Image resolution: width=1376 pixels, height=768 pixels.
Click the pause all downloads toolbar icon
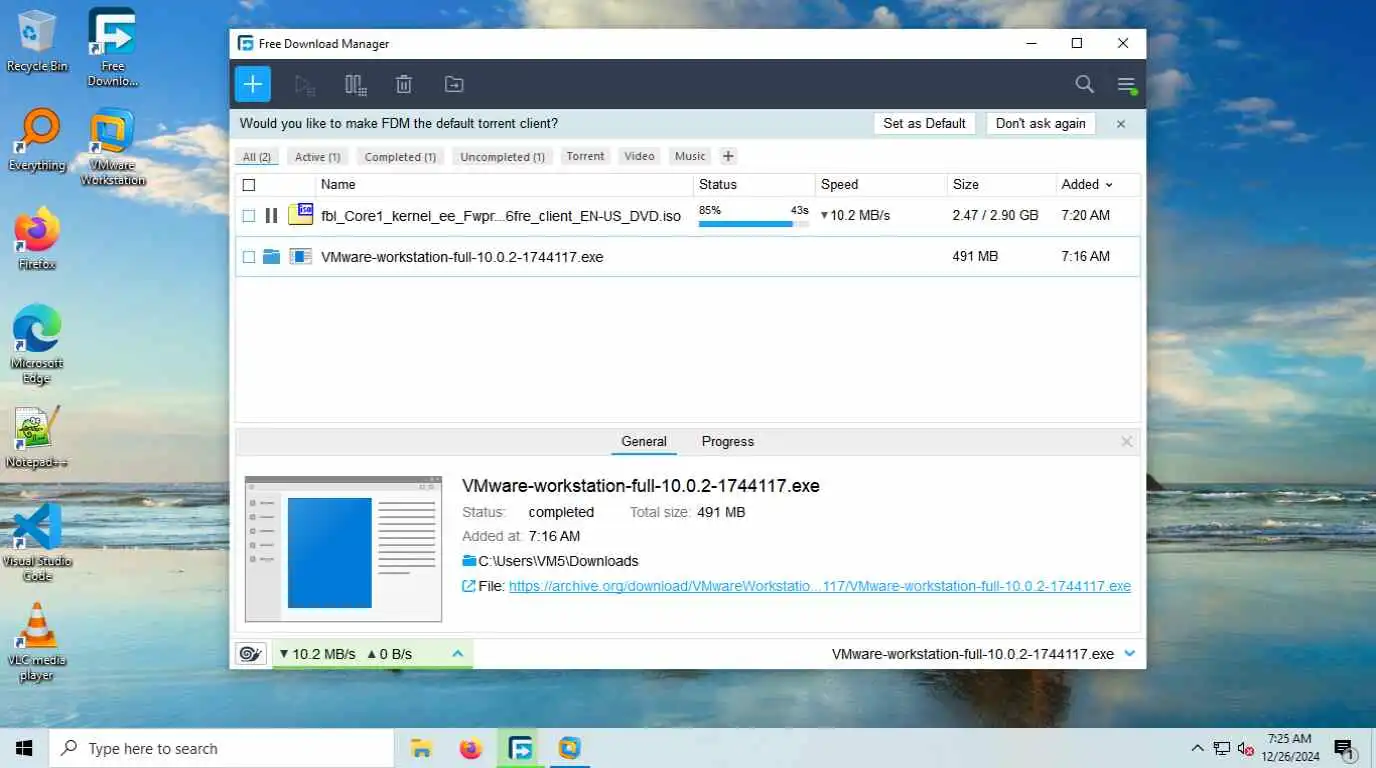pyautogui.click(x=355, y=85)
